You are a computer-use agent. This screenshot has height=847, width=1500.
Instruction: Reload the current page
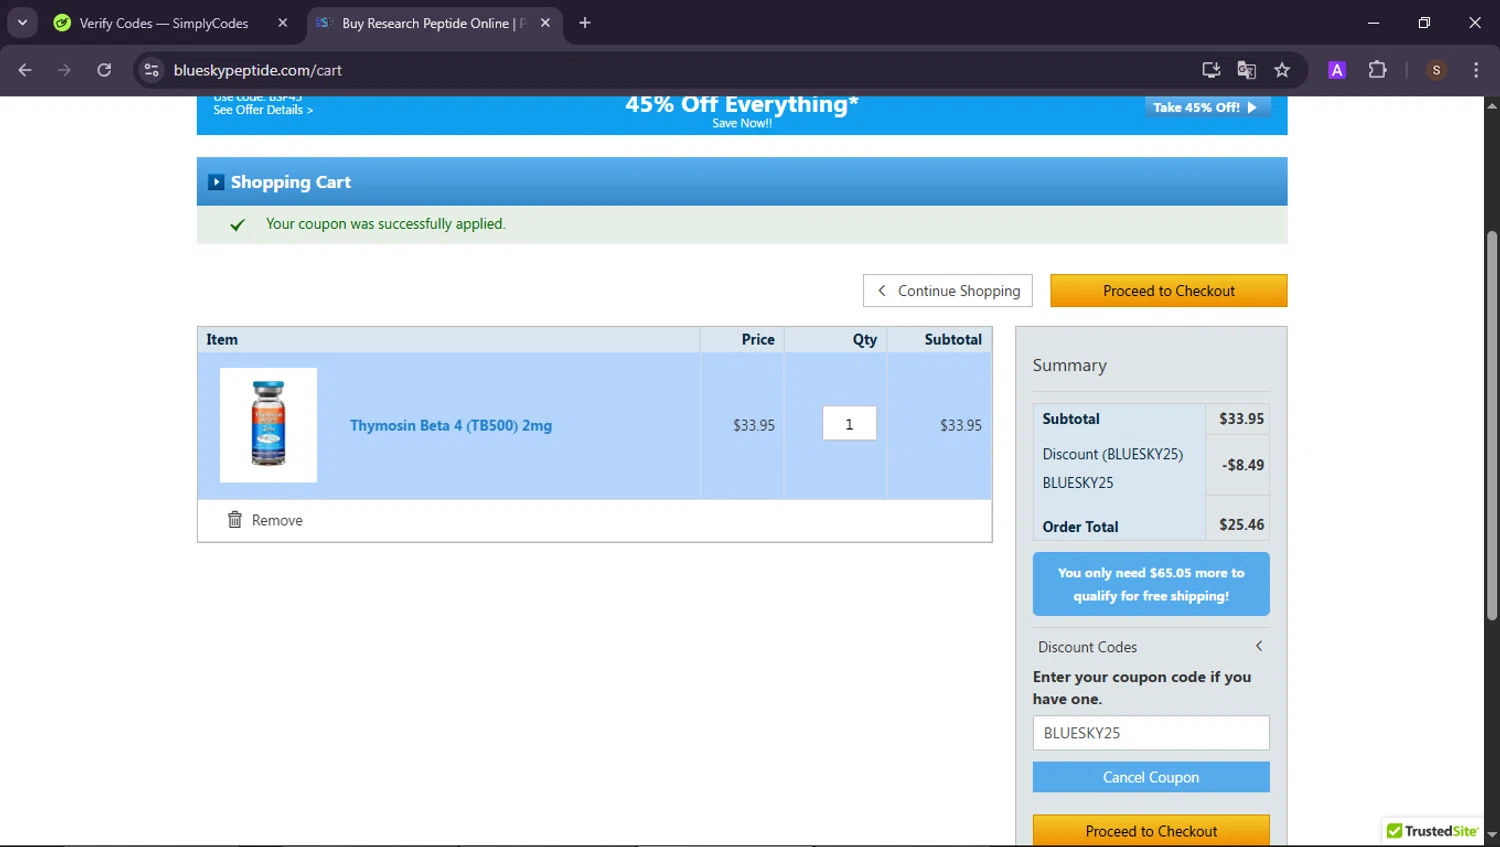coord(104,70)
